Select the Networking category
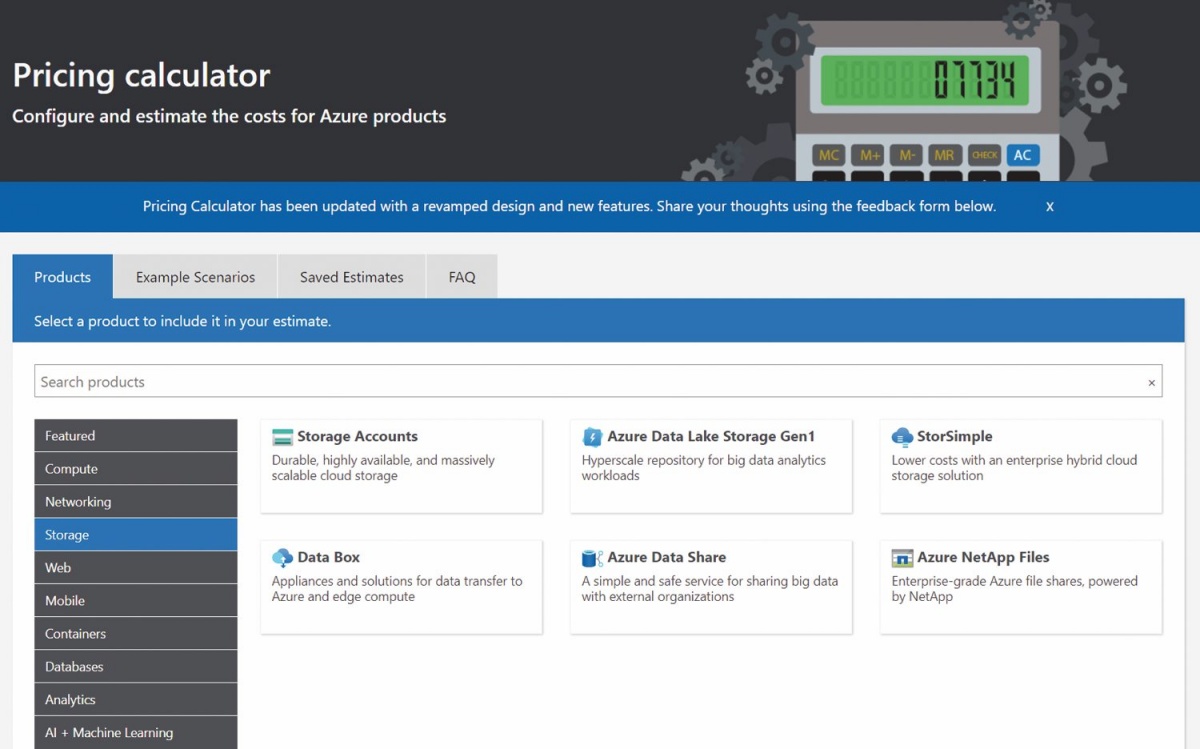The image size is (1200, 749). 136,502
